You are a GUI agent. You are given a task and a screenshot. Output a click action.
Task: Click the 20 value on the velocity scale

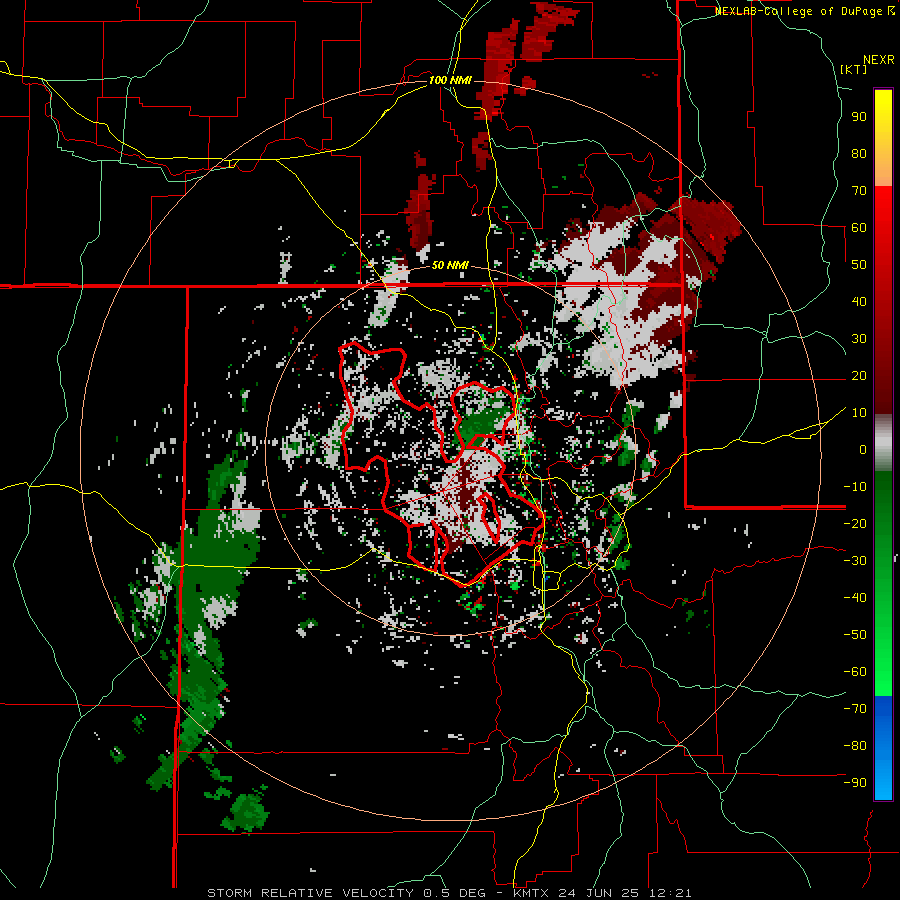[x=859, y=375]
